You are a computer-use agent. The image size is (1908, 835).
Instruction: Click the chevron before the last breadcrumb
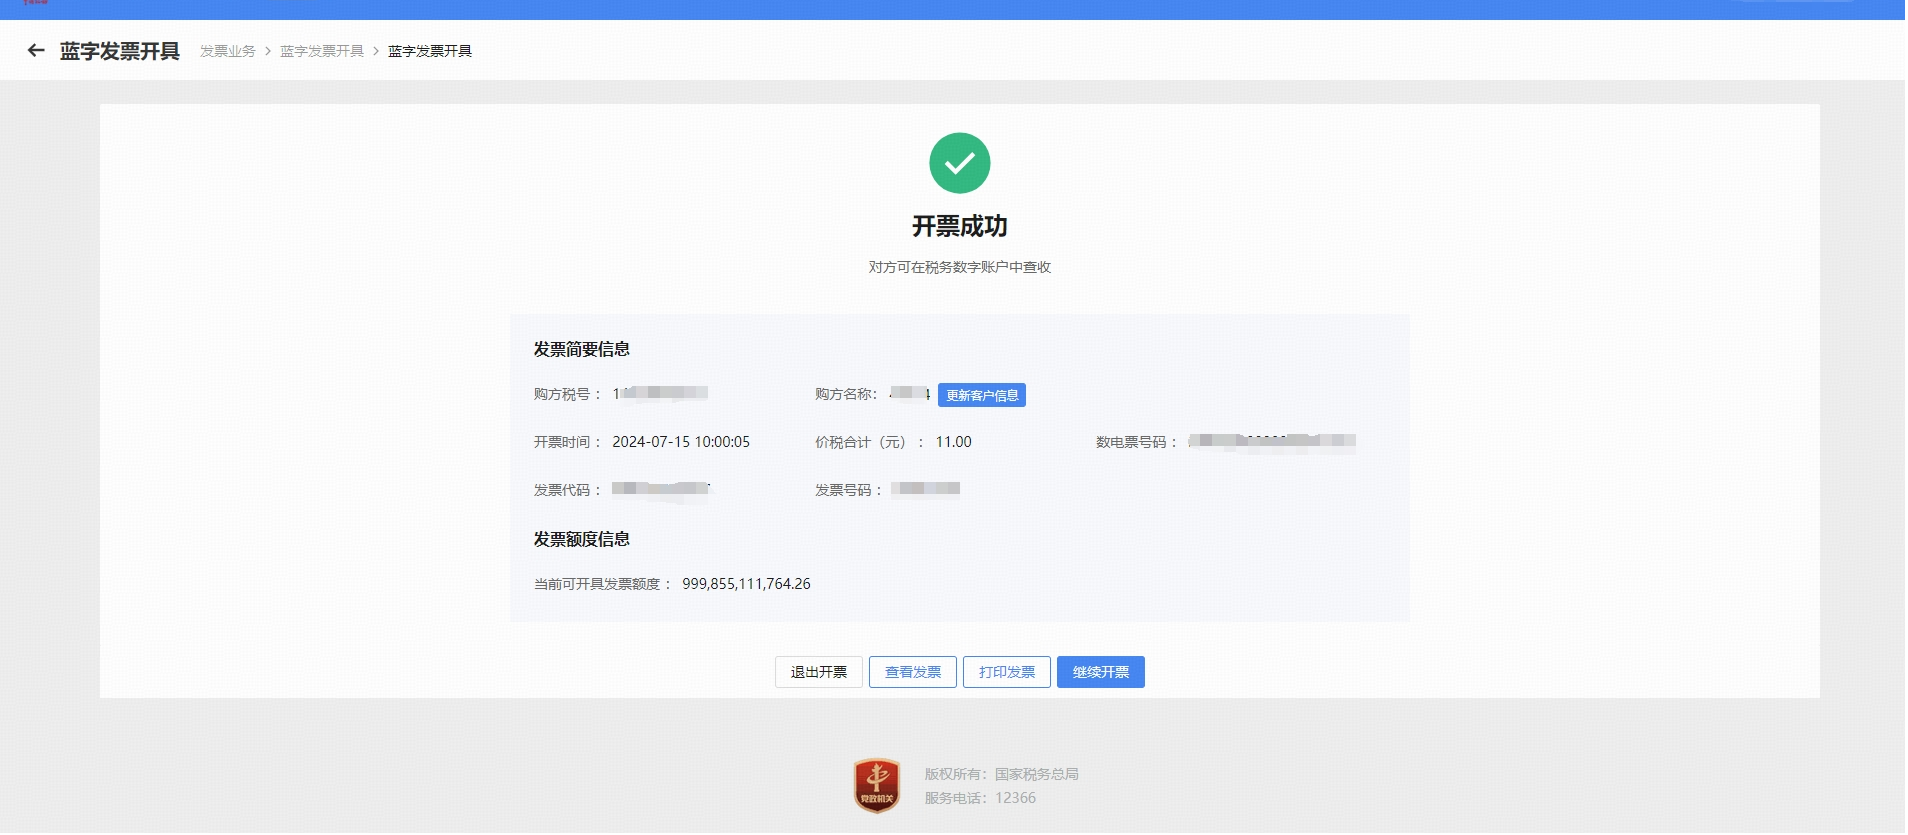(x=376, y=51)
